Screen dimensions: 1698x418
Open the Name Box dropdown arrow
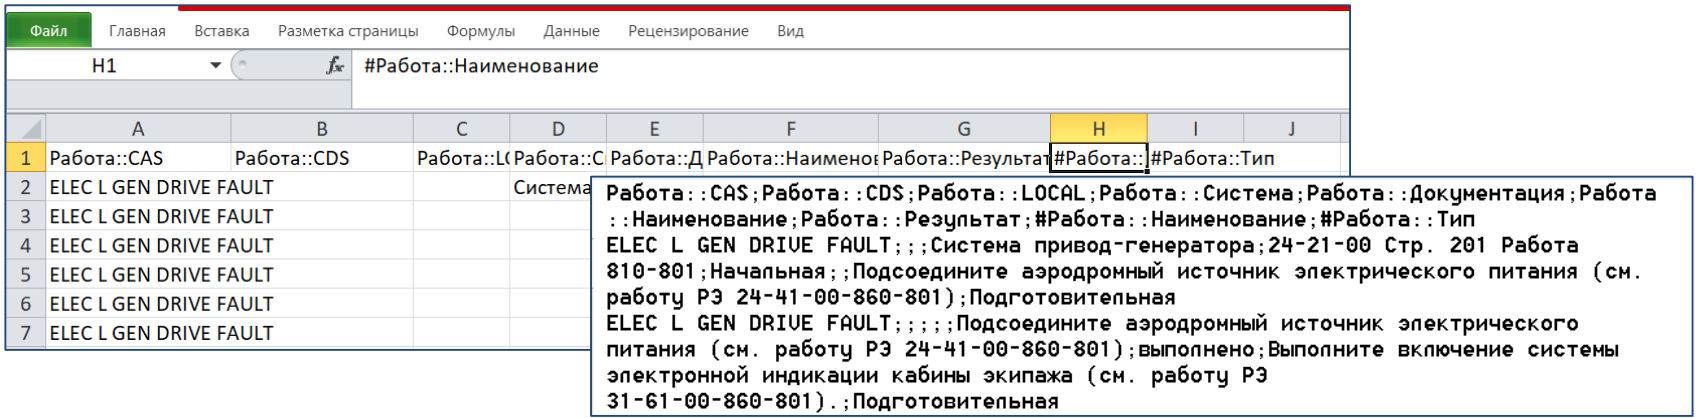coord(215,66)
